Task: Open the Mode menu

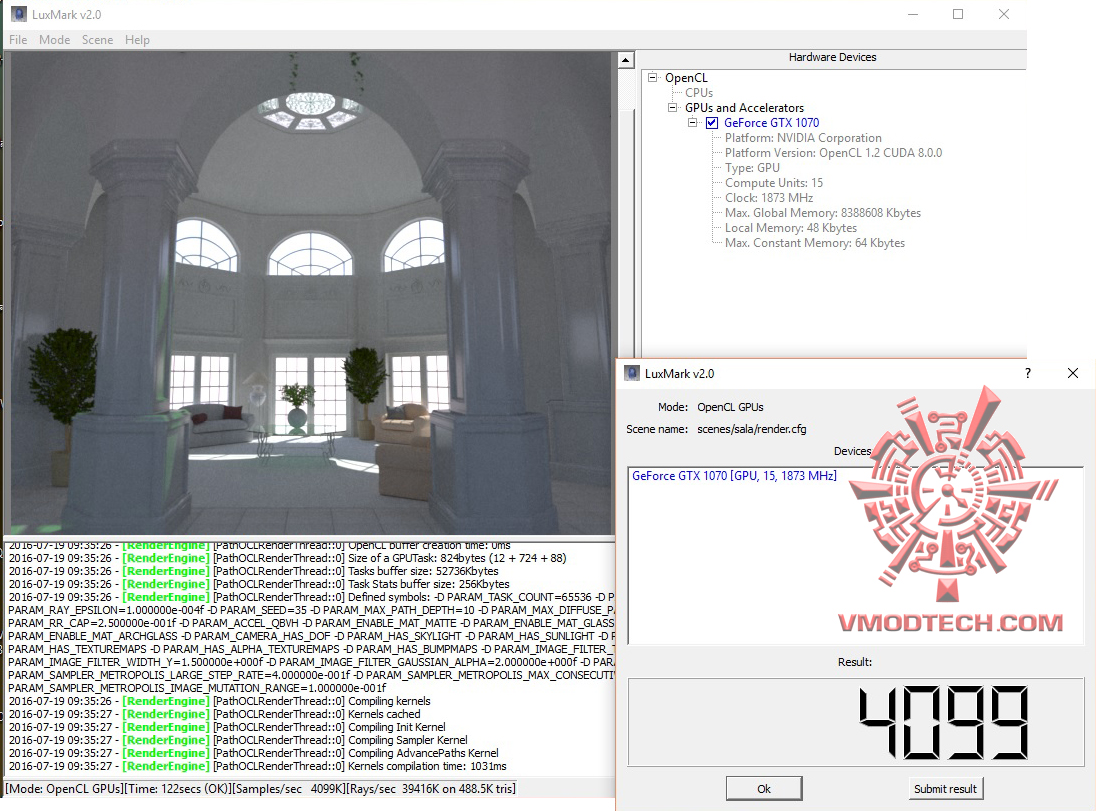Action: [x=55, y=40]
